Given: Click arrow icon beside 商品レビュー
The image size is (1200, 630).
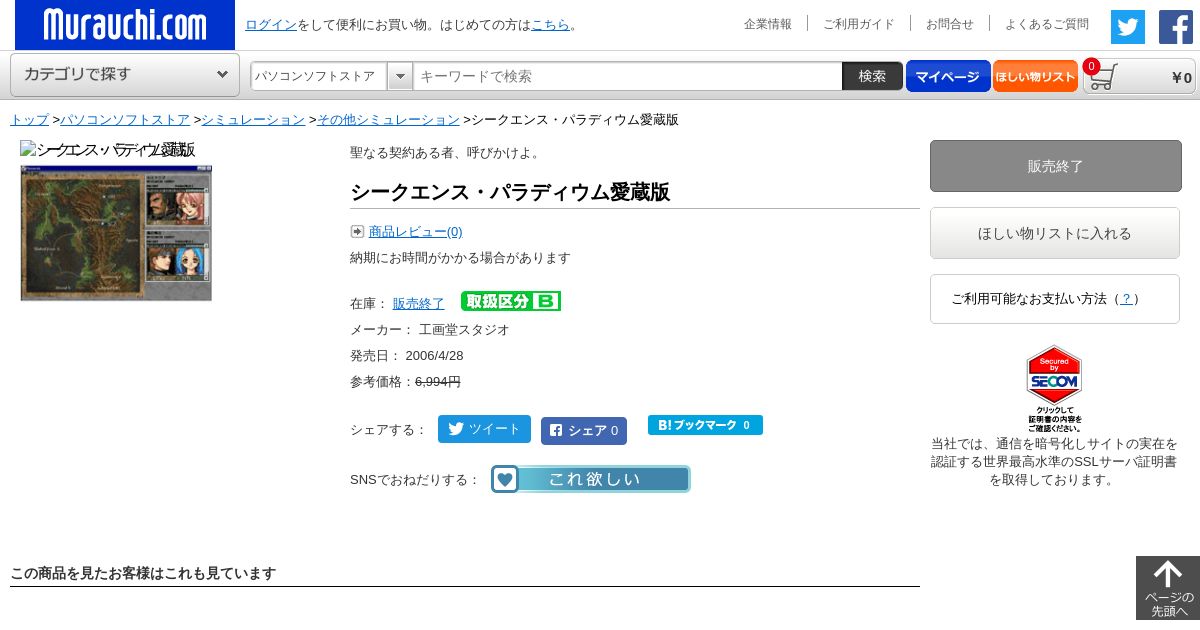Looking at the screenshot, I should coord(357,232).
